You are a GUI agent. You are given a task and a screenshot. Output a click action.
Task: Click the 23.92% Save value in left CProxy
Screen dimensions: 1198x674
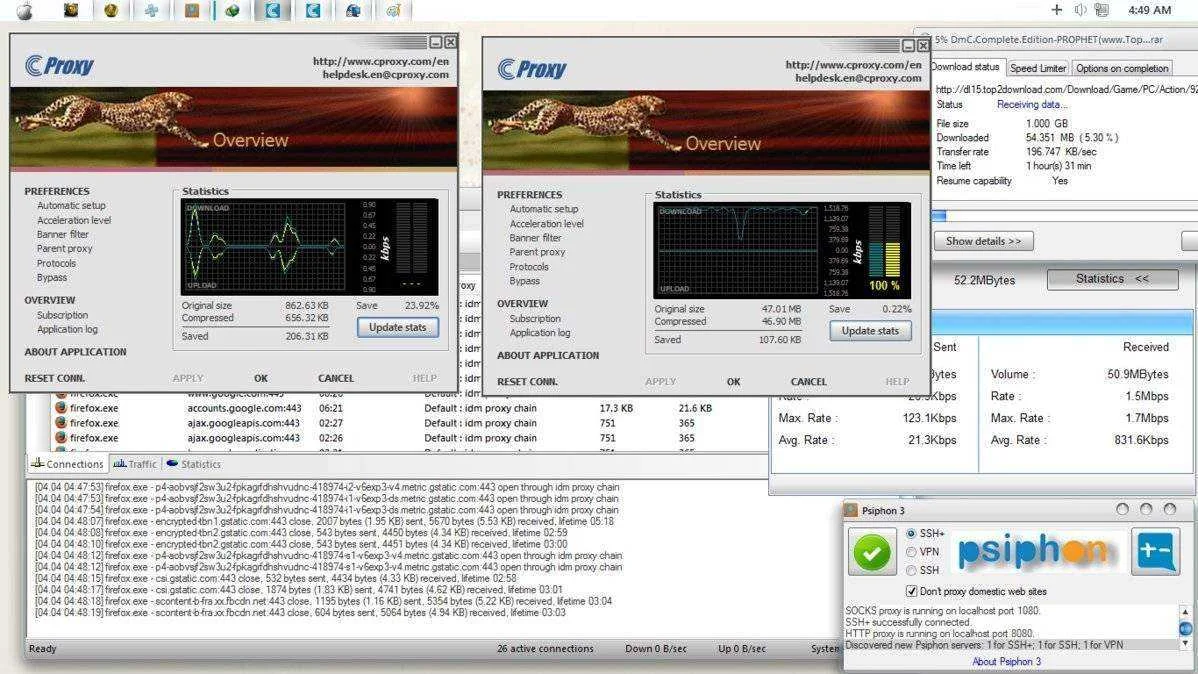tap(422, 306)
